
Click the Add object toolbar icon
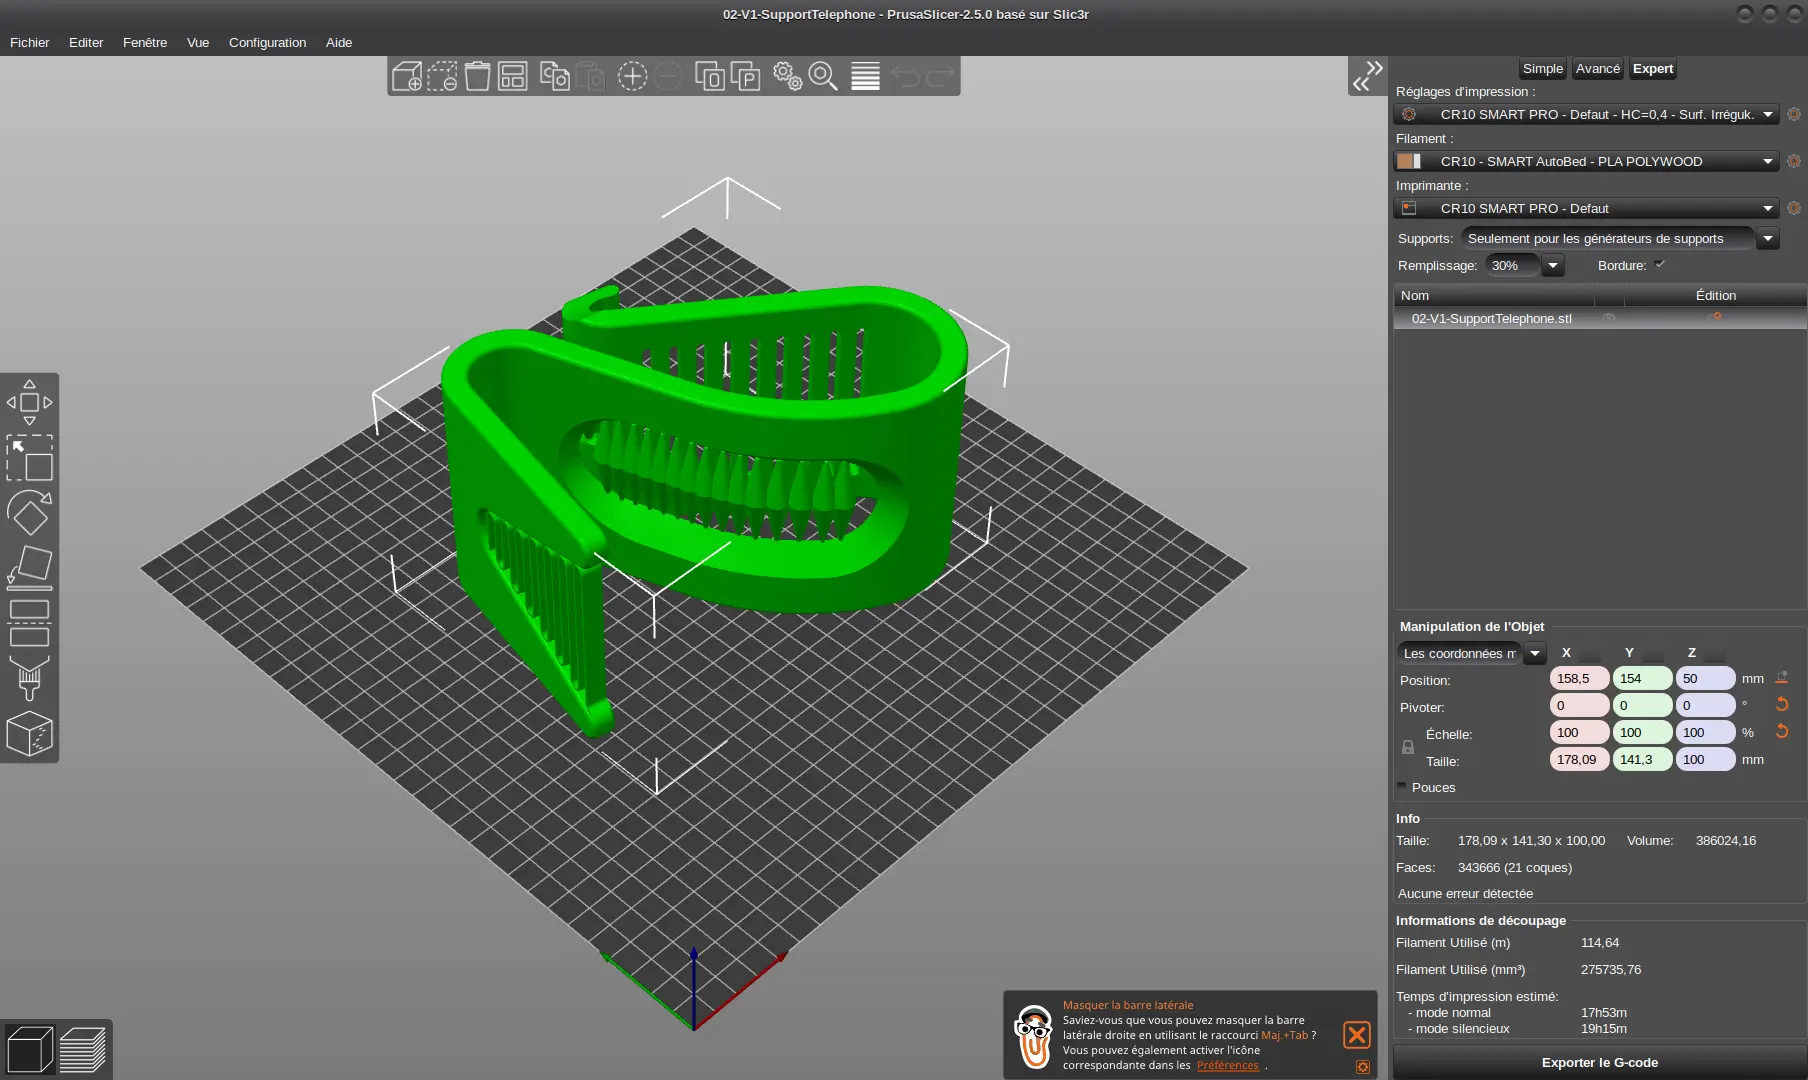pos(407,76)
